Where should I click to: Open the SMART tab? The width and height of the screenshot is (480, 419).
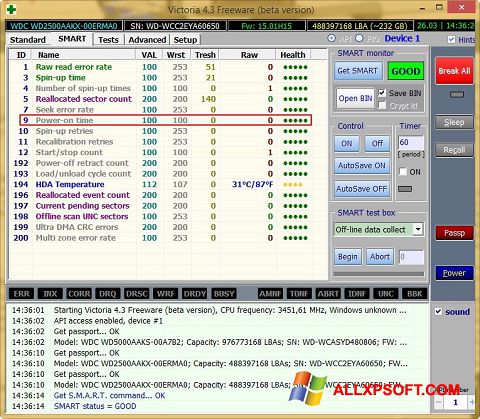pos(72,39)
